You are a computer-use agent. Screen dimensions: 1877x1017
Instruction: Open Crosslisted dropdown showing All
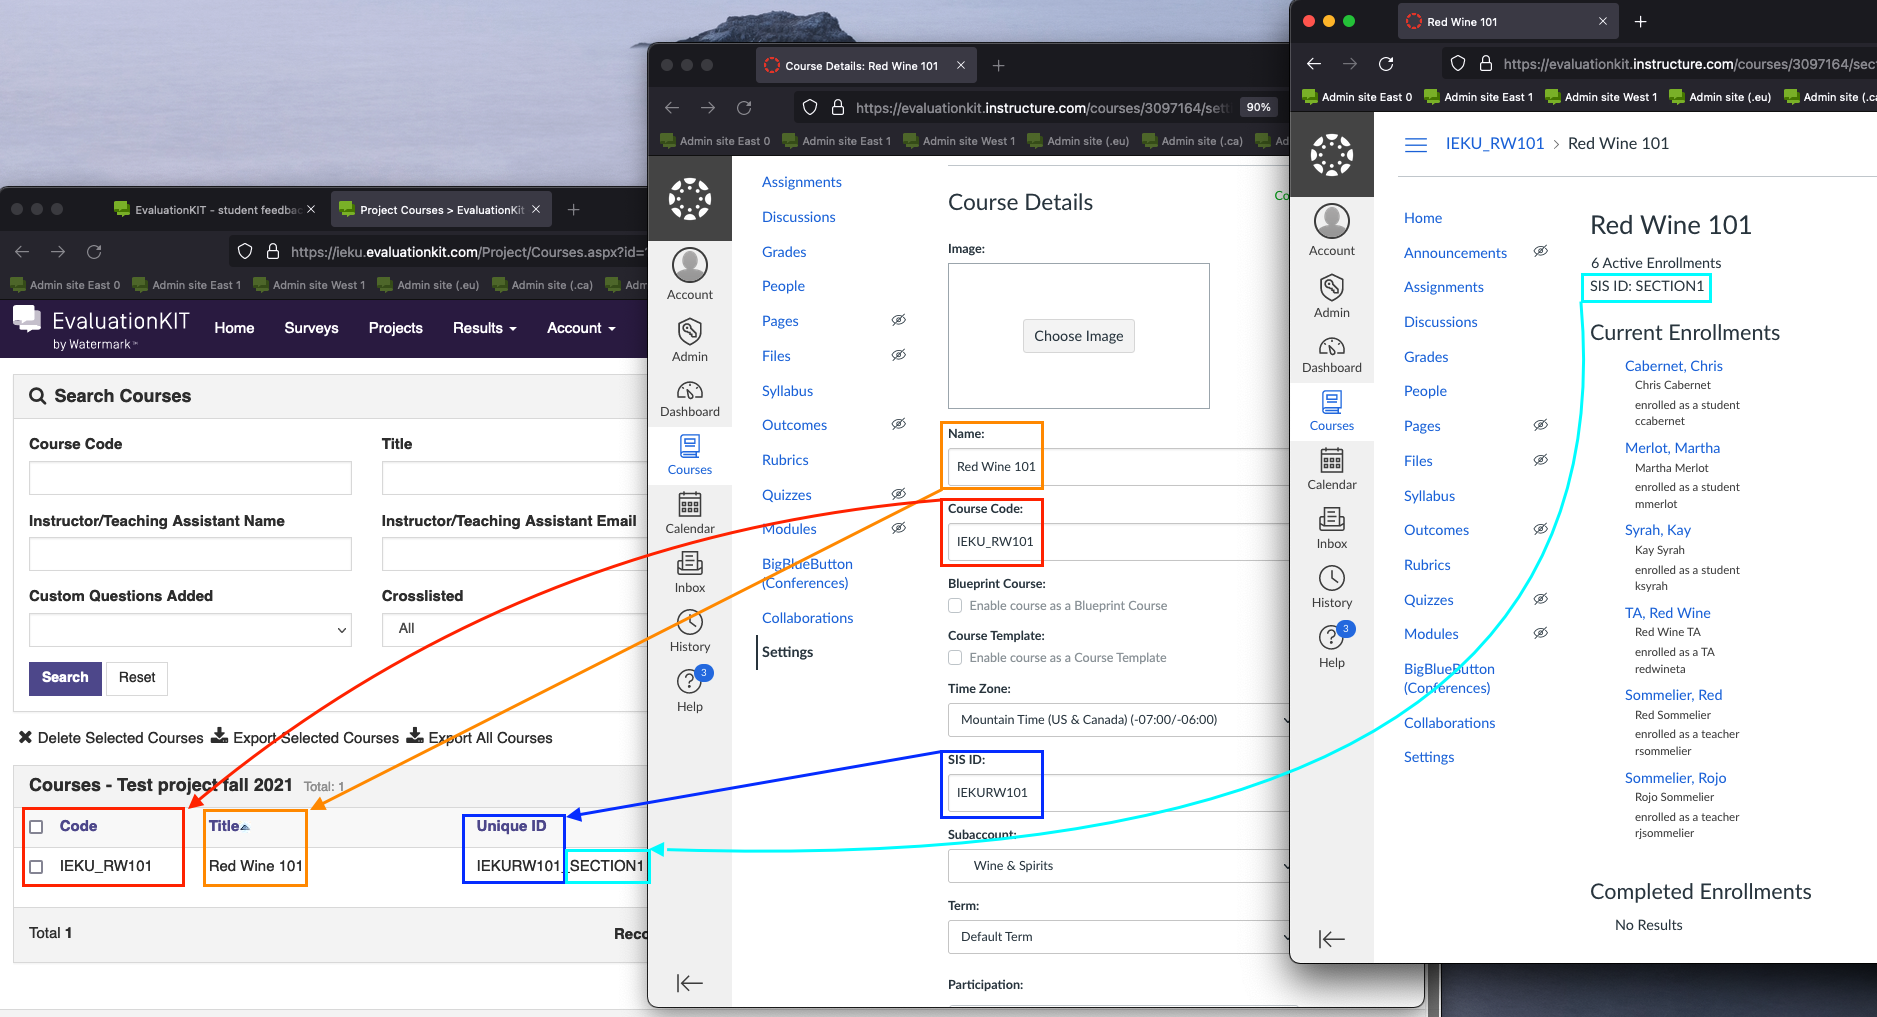coord(514,629)
